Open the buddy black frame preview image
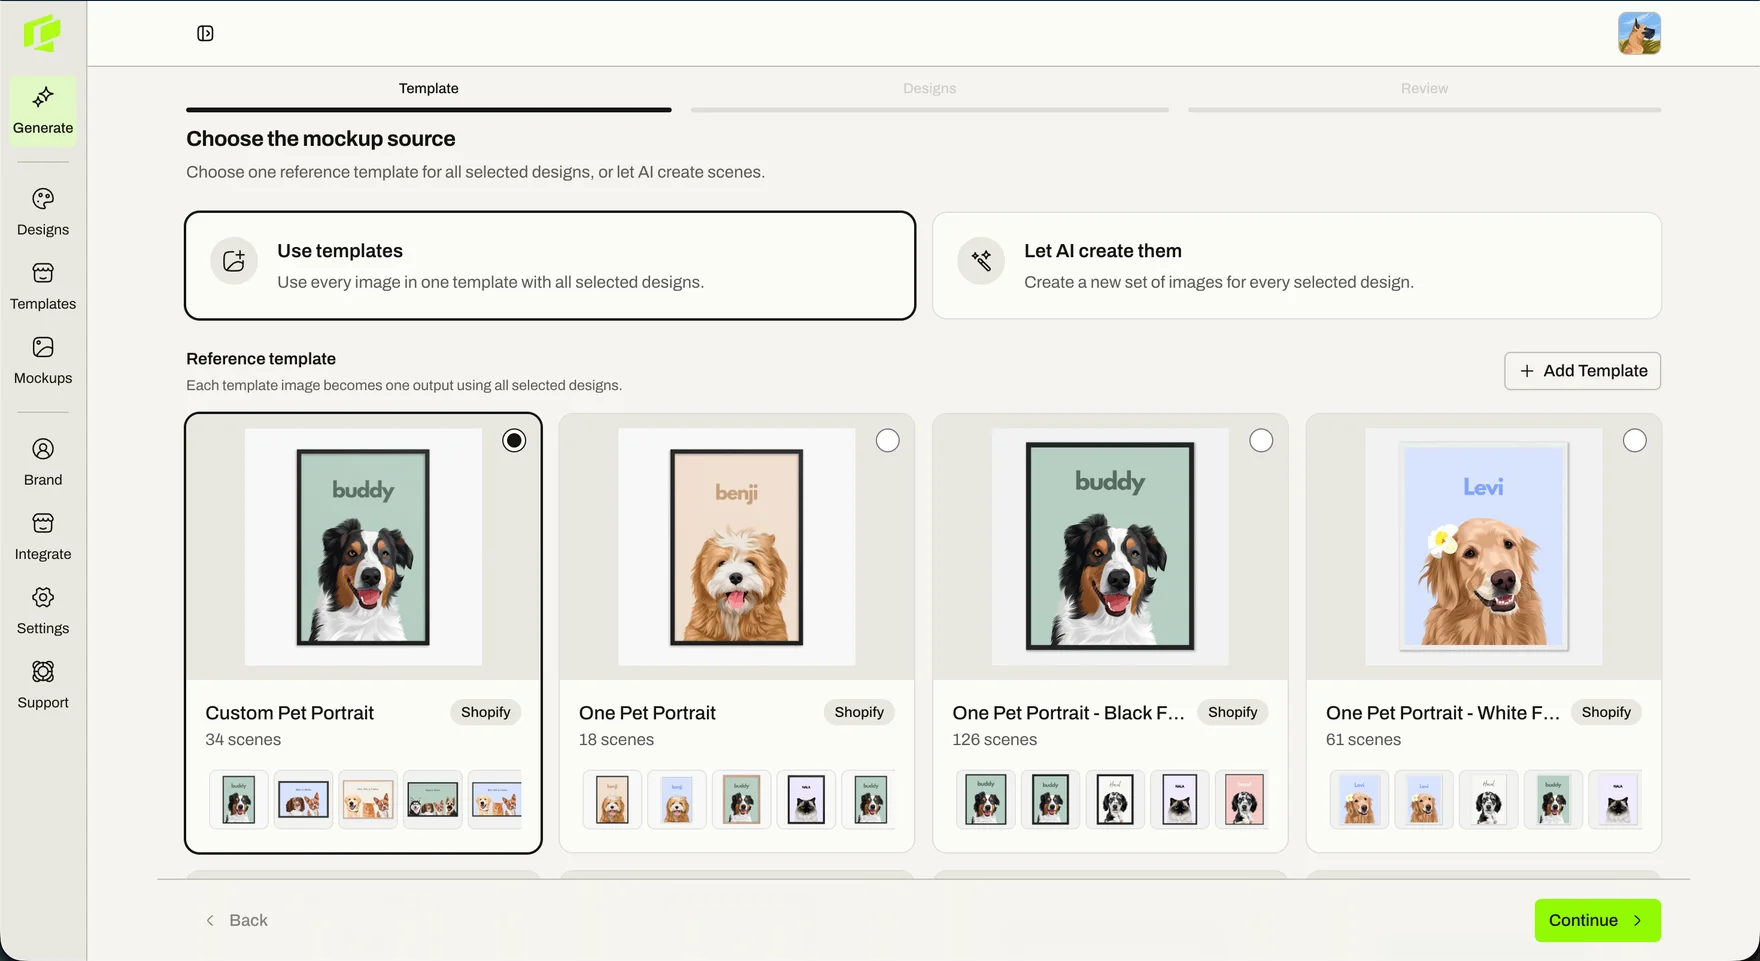The height and width of the screenshot is (961, 1760). click(1110, 547)
